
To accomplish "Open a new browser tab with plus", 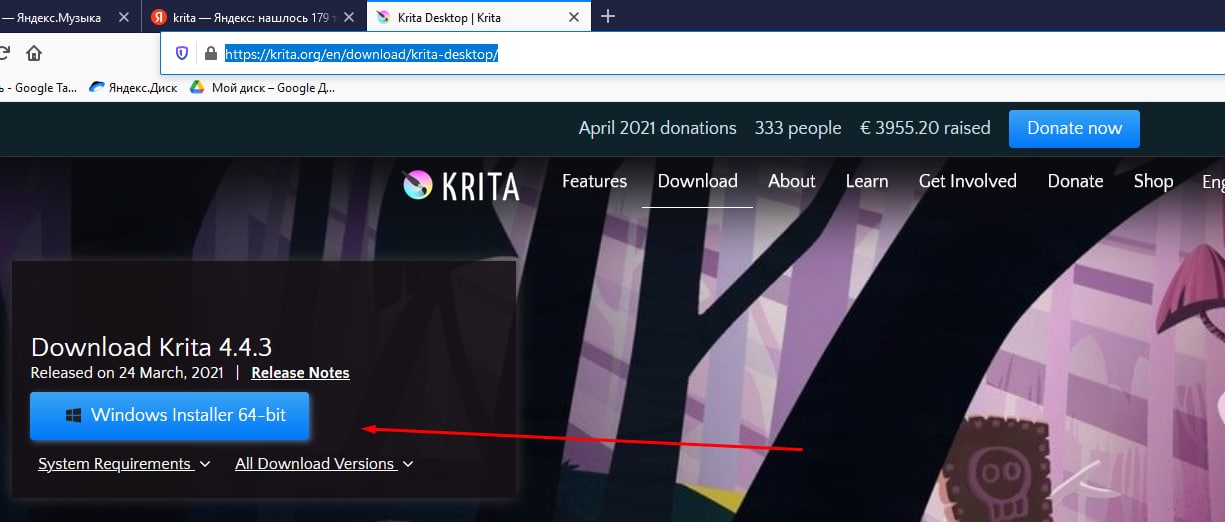I will pyautogui.click(x=608, y=16).
